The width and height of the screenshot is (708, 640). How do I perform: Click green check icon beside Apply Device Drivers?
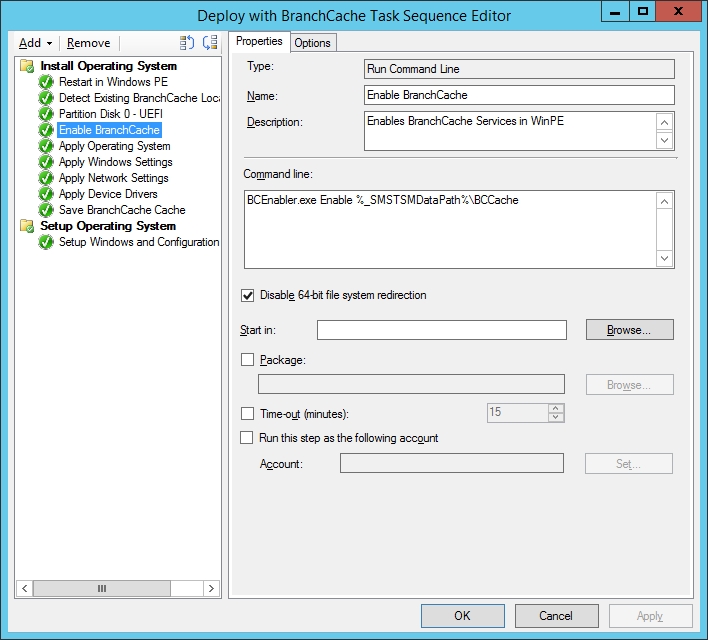[x=46, y=194]
